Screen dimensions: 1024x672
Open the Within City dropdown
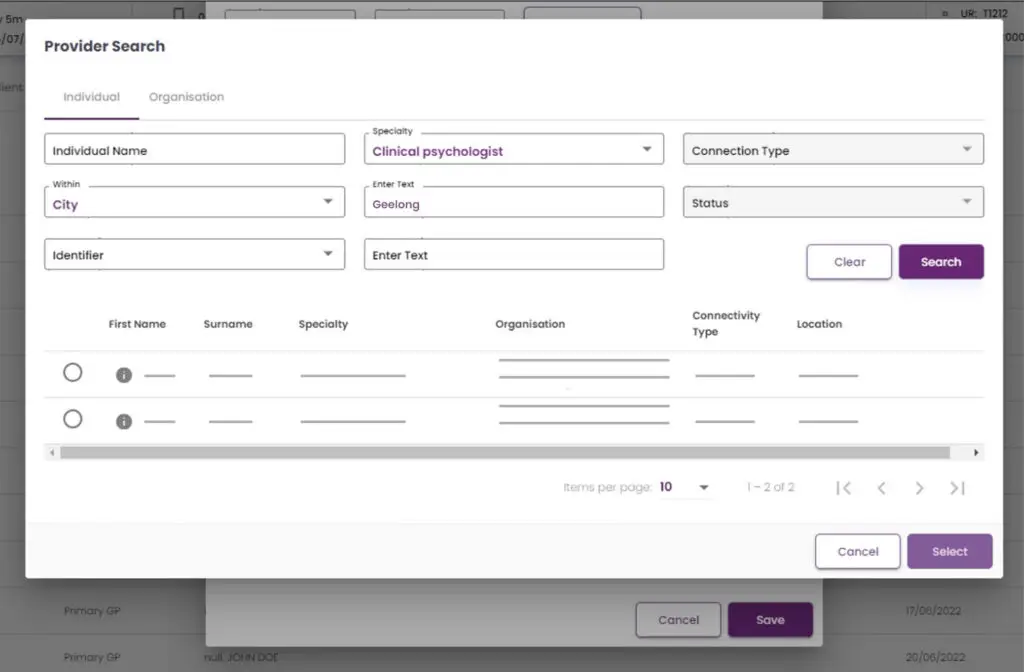click(x=194, y=203)
